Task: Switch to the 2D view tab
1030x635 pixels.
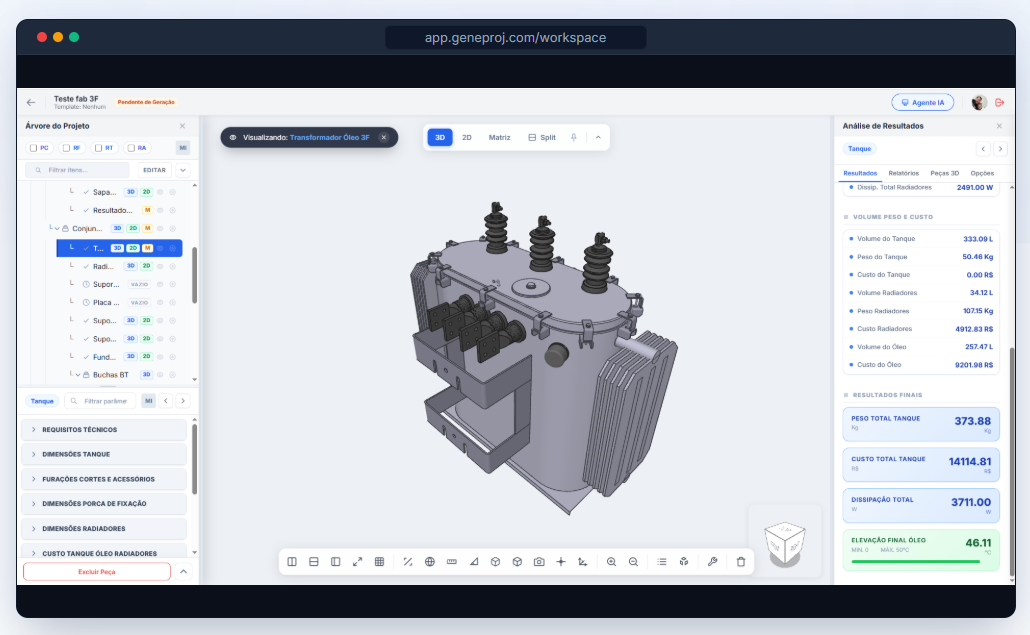Action: pyautogui.click(x=466, y=137)
